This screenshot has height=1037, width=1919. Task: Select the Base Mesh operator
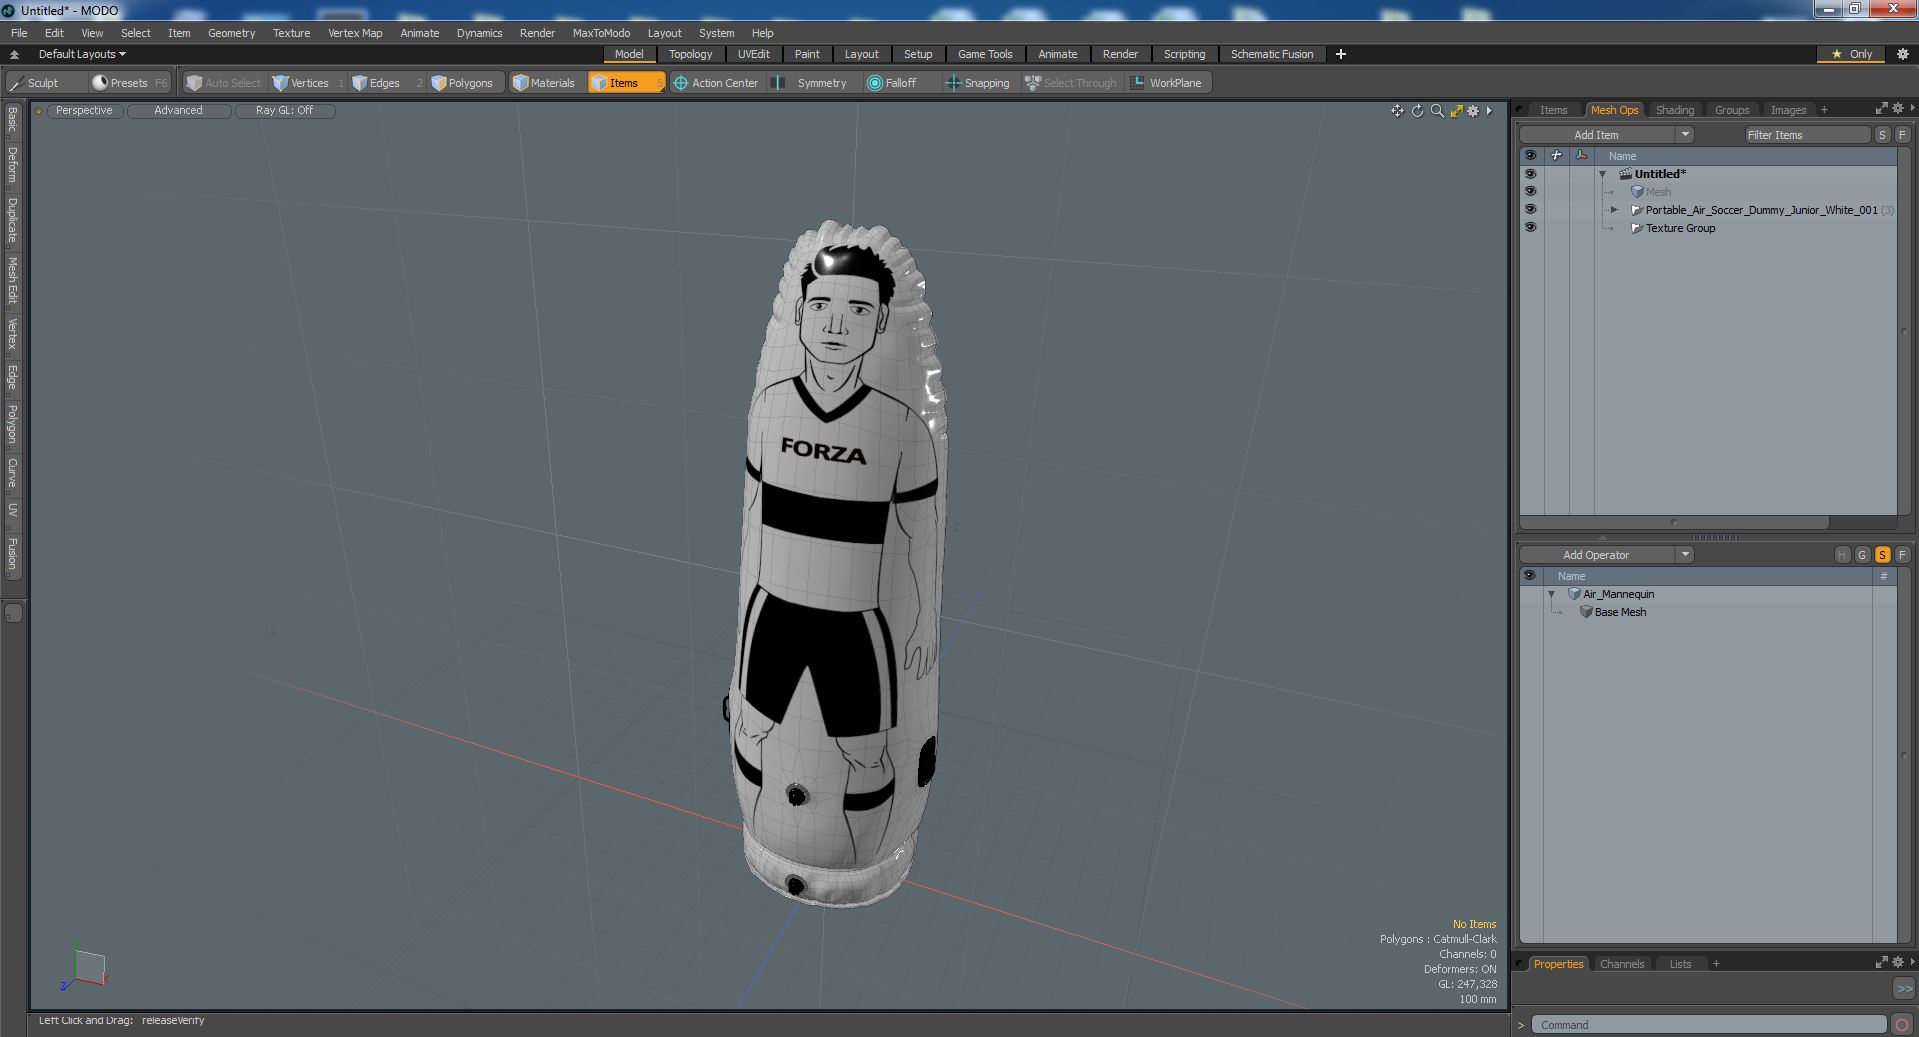tap(1619, 612)
